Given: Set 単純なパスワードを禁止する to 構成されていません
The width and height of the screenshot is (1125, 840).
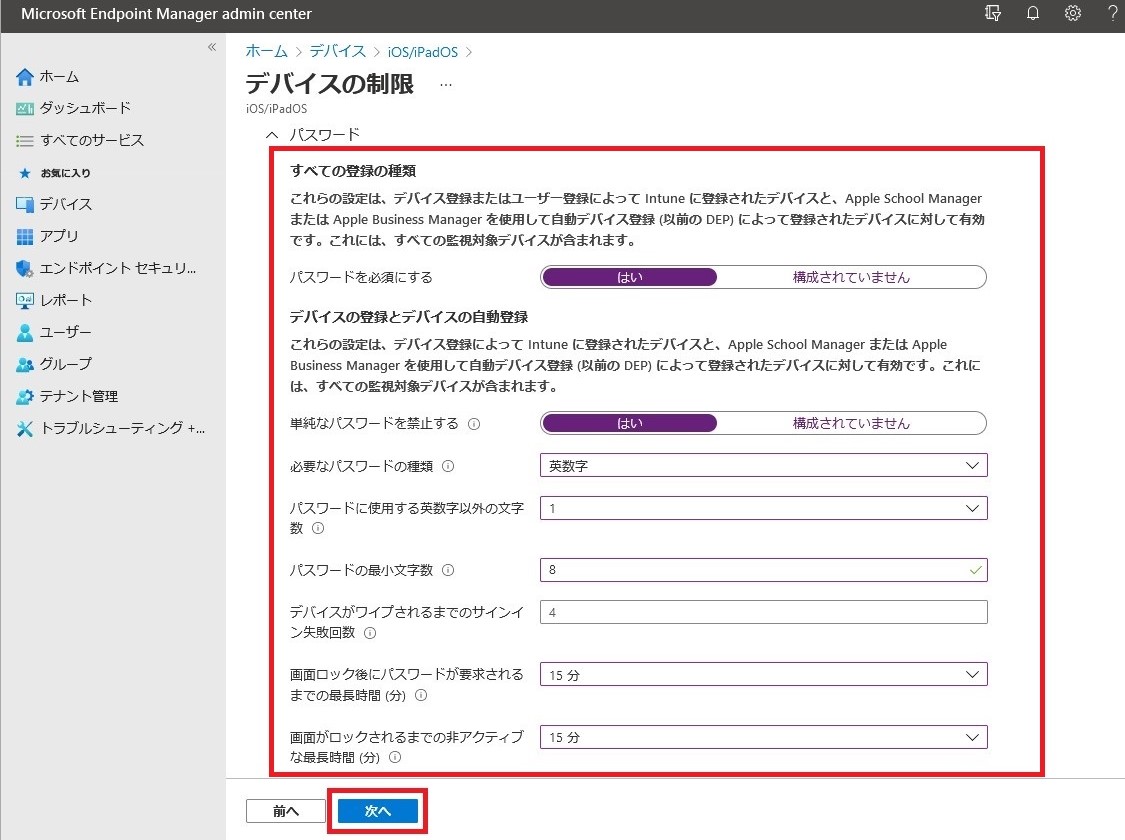Looking at the screenshot, I should pyautogui.click(x=851, y=423).
